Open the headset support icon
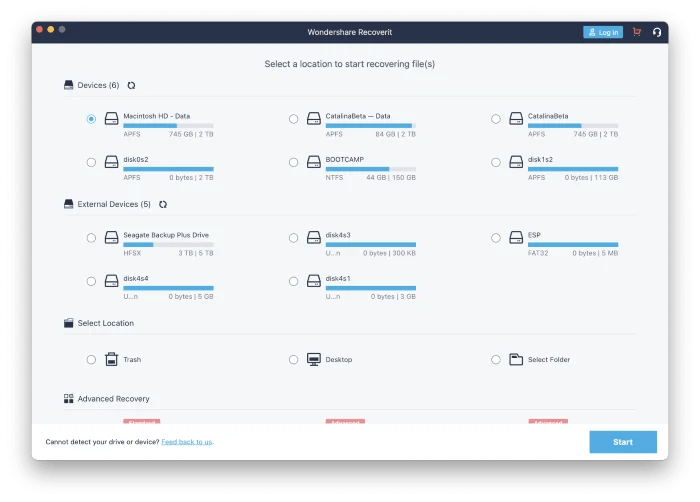 coord(657,32)
